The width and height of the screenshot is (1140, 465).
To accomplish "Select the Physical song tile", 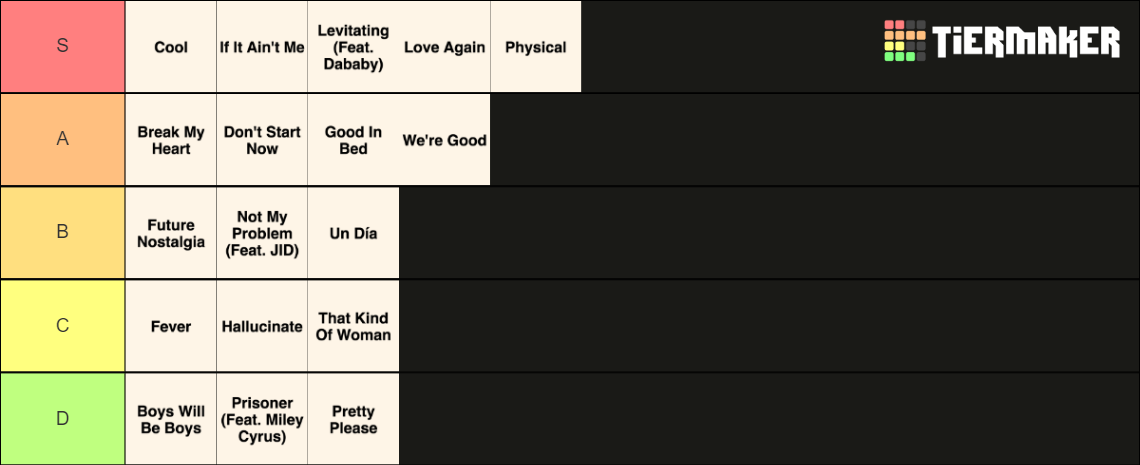I will click(x=536, y=46).
